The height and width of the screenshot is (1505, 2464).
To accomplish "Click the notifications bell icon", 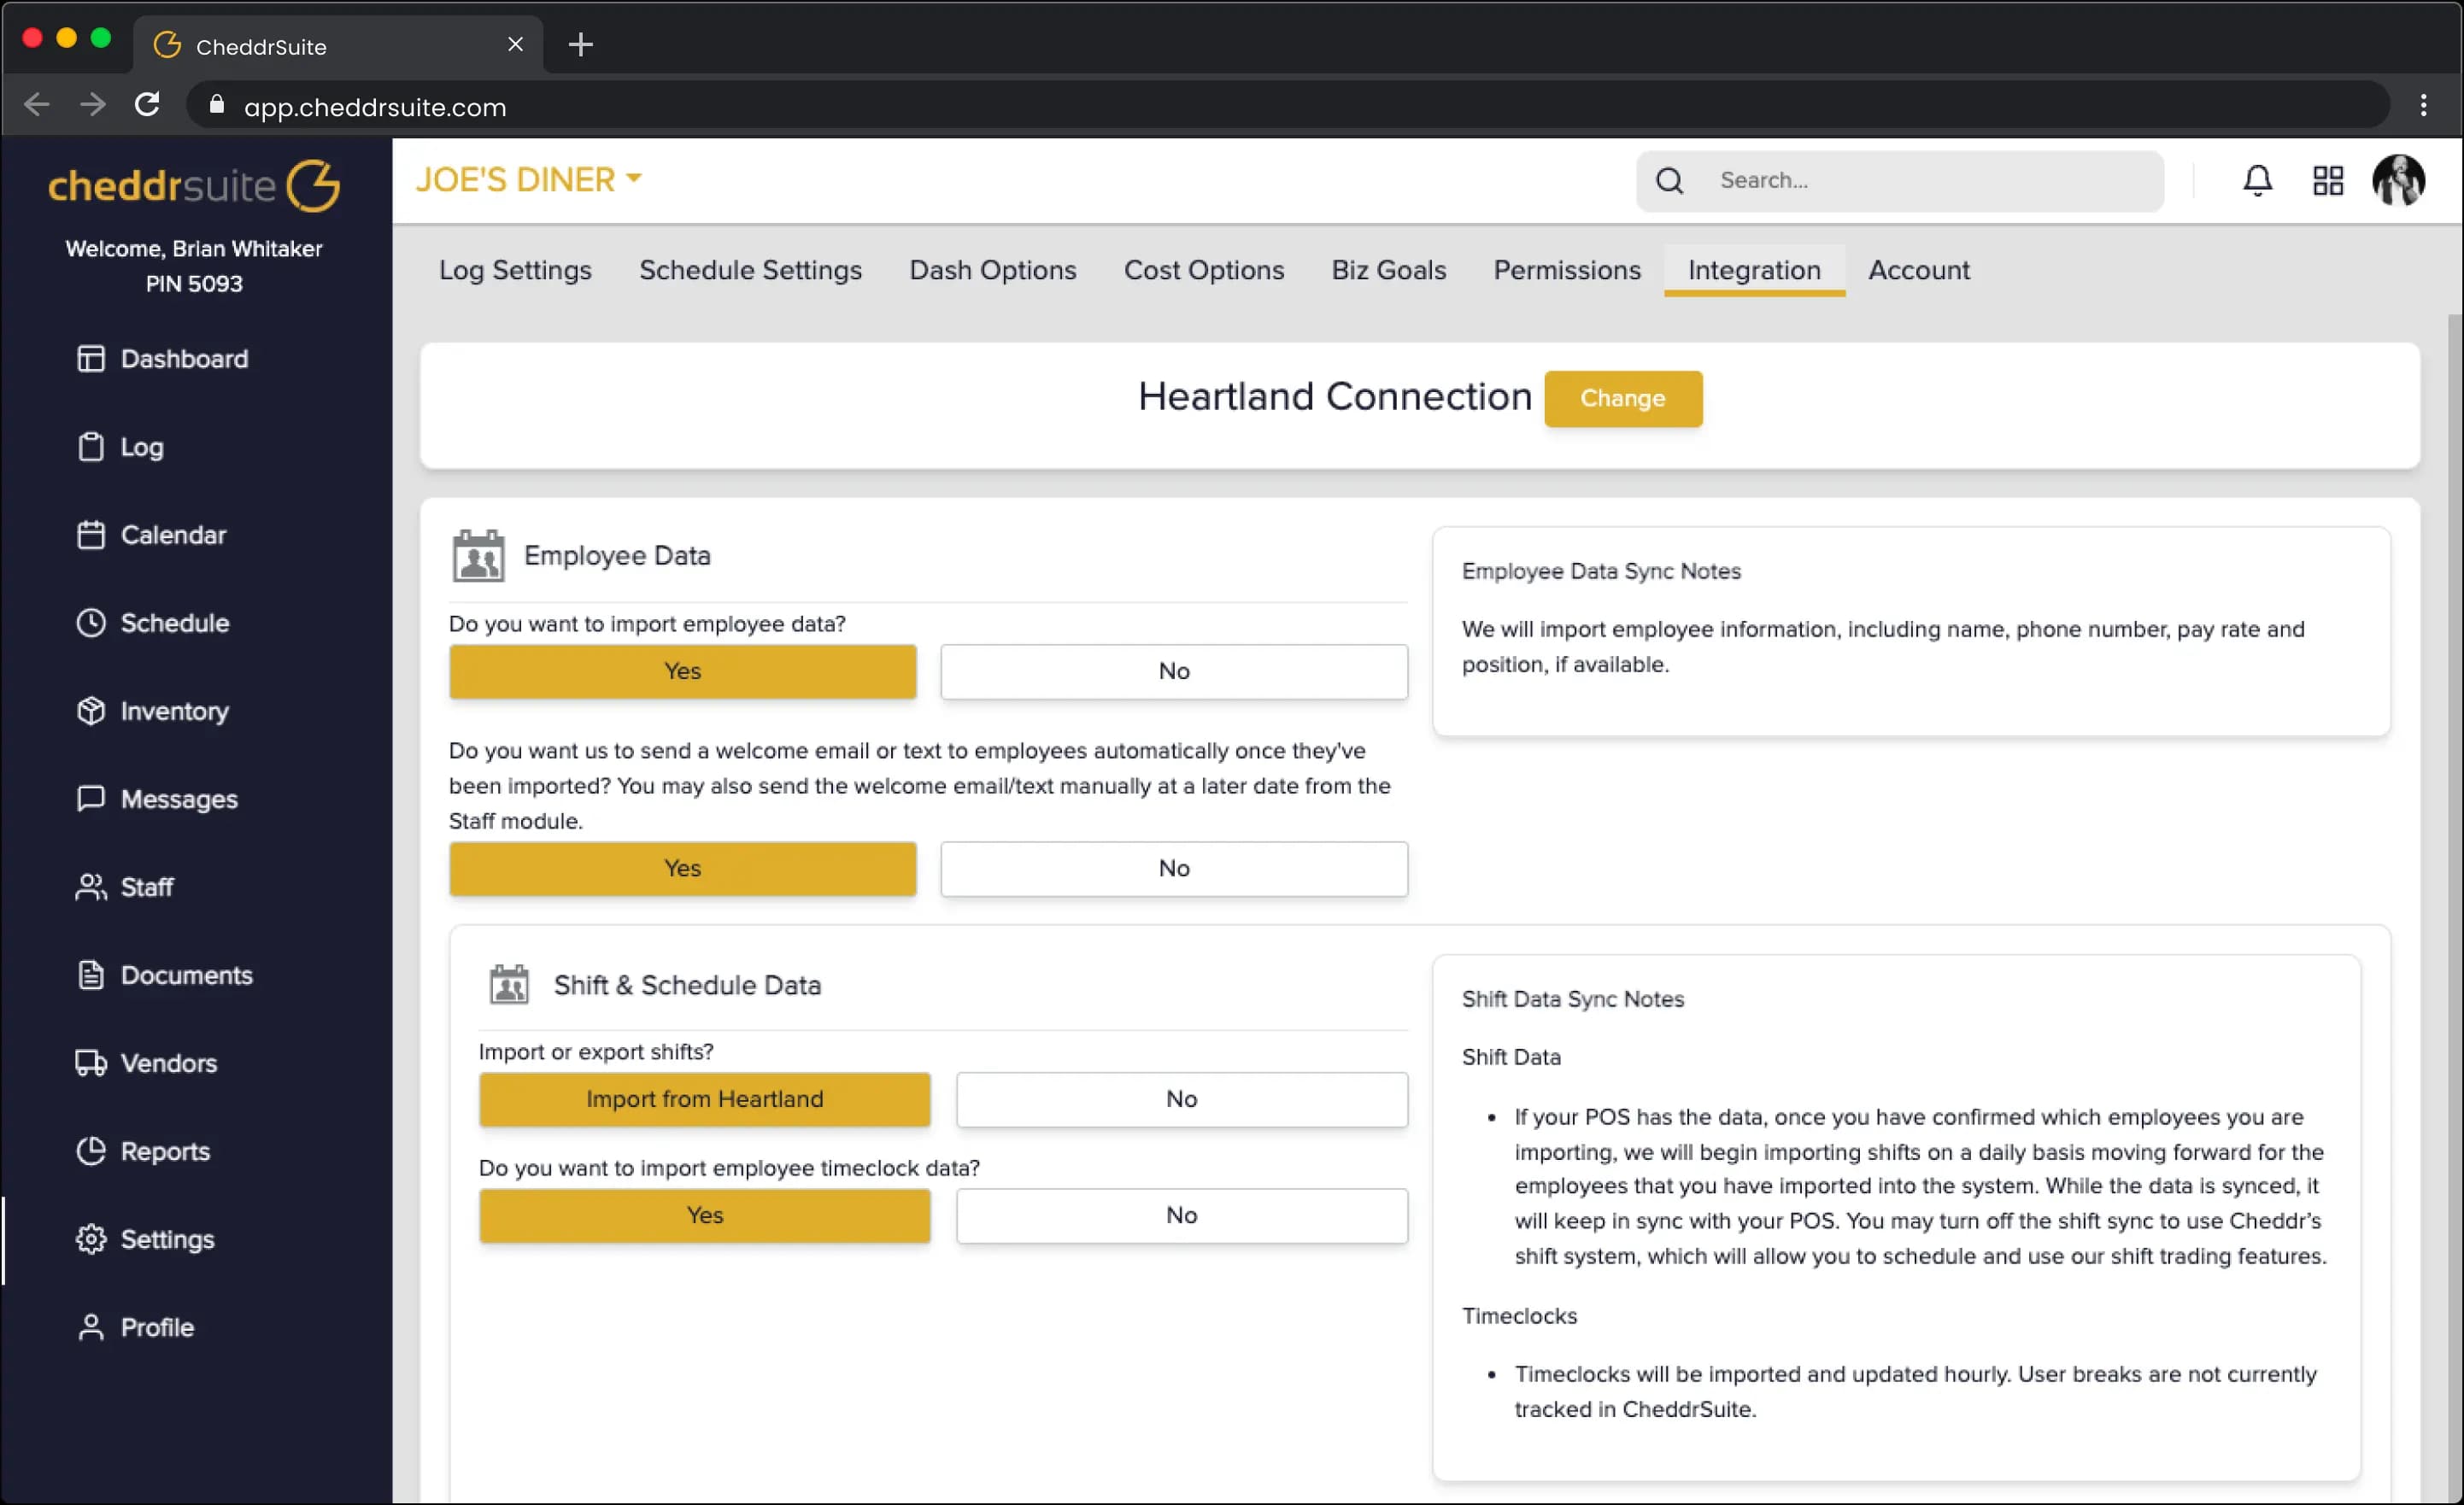I will point(2258,179).
